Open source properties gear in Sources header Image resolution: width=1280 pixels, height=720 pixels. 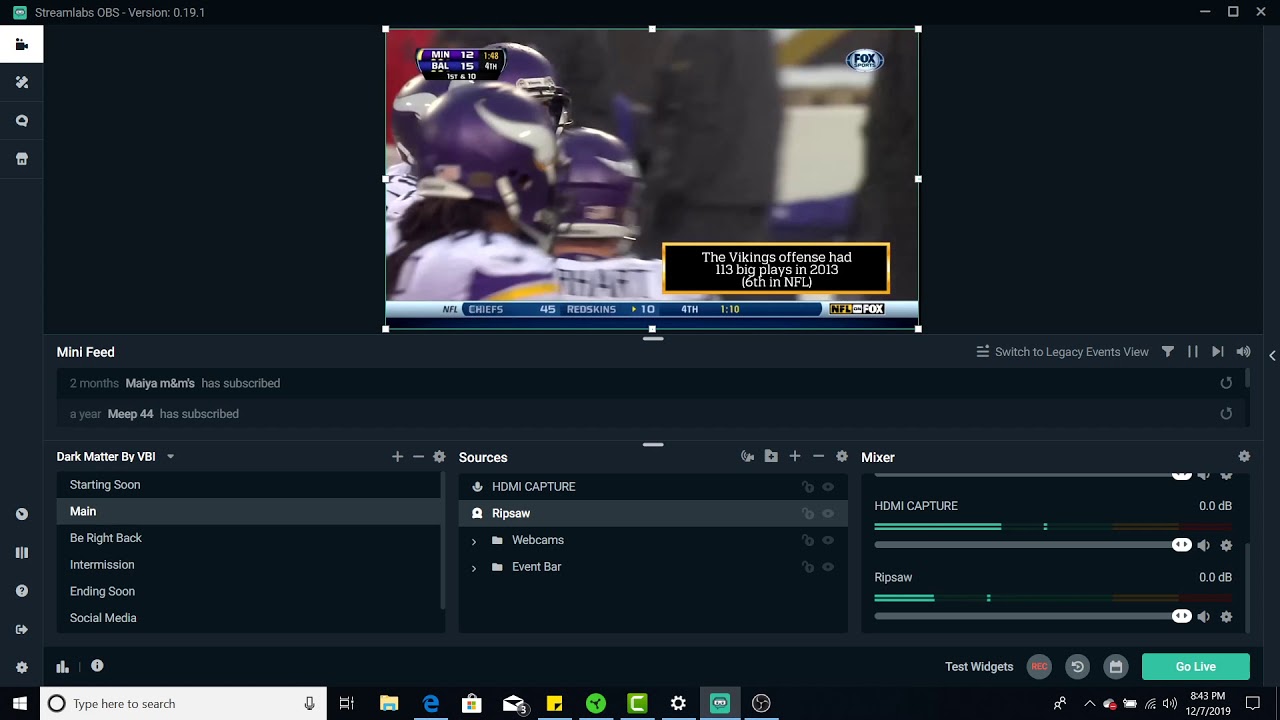pyautogui.click(x=842, y=457)
